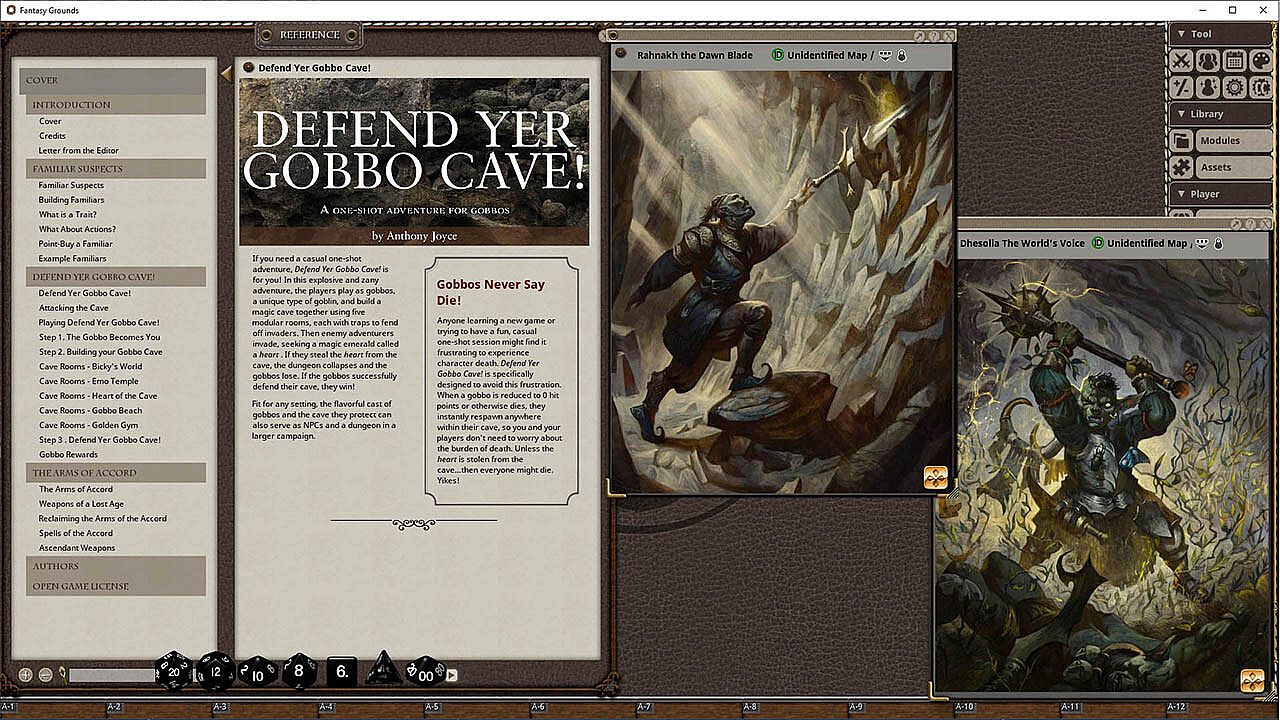The width and height of the screenshot is (1280, 720).
Task: Collapse the Defend Yer Gobbo Cave! chapter heading
Action: point(116,277)
